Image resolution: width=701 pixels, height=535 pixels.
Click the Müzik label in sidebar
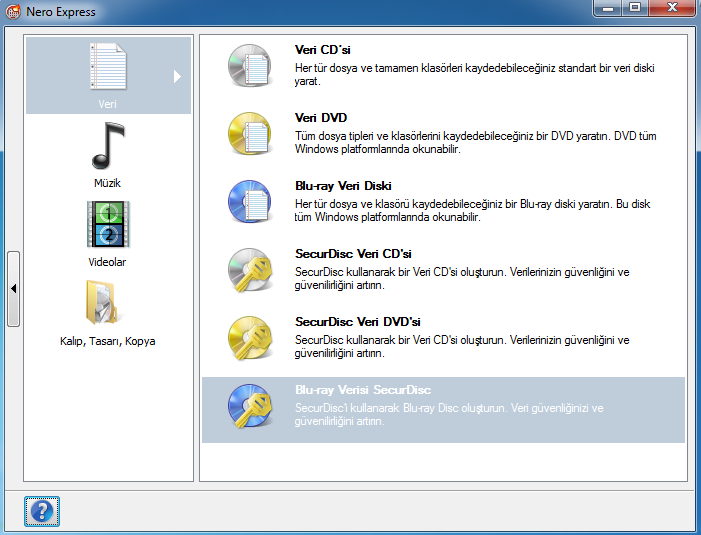(107, 184)
